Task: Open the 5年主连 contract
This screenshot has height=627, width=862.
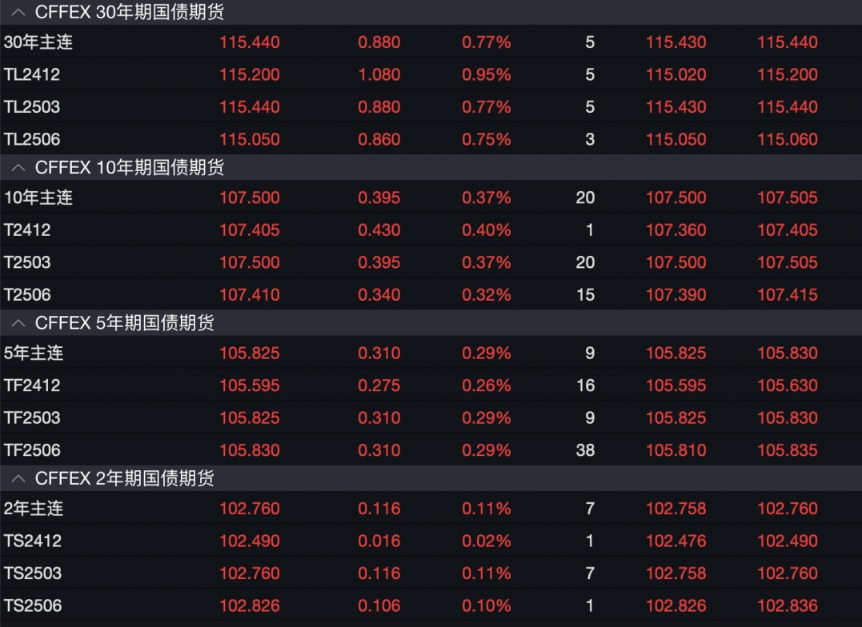Action: tap(34, 353)
